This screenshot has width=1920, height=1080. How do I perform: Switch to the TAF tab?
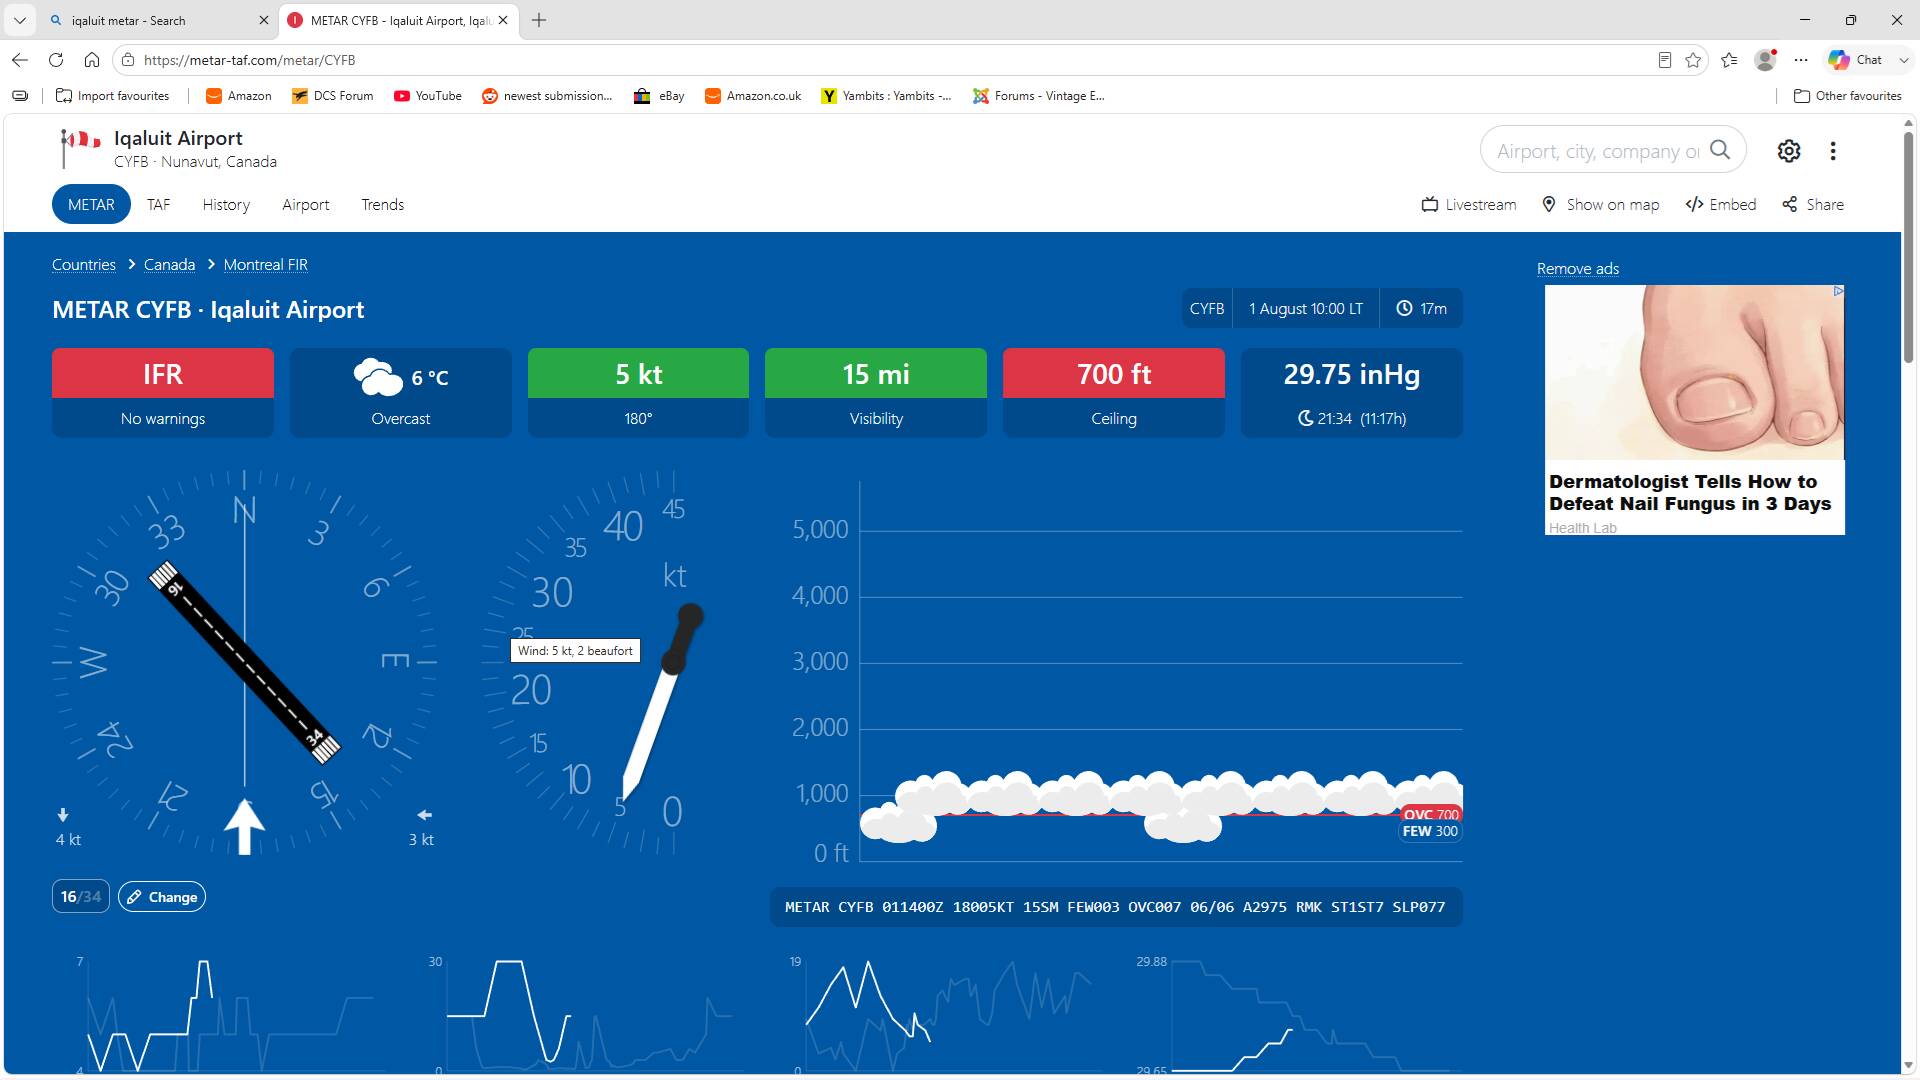tap(159, 204)
